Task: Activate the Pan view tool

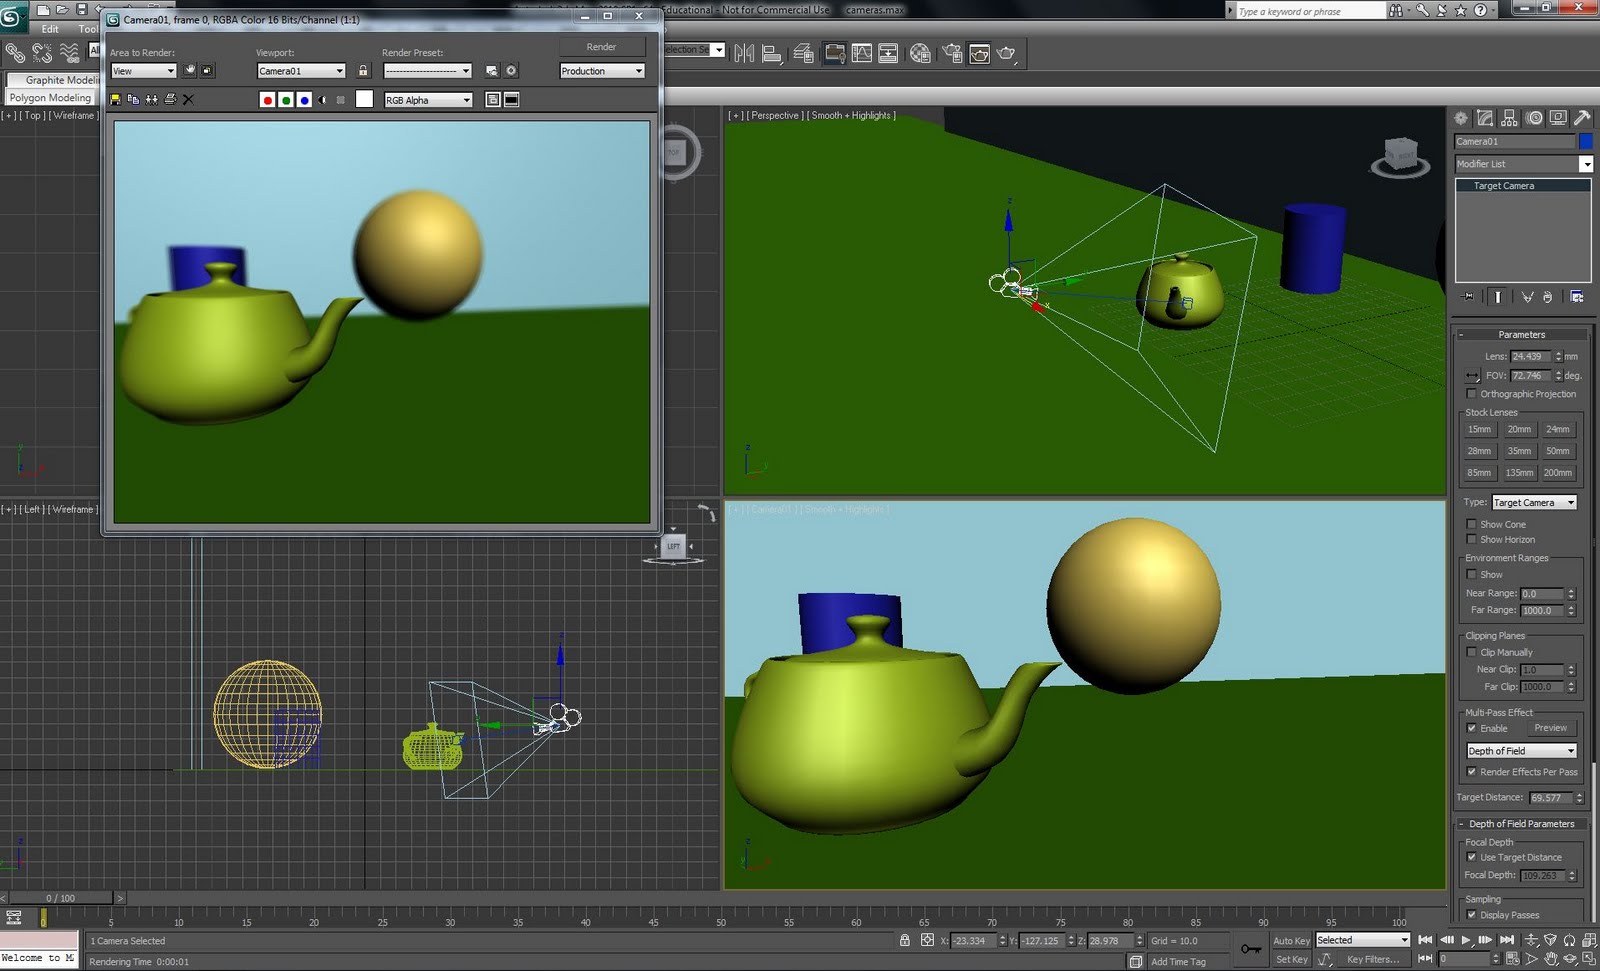Action: tap(1551, 958)
